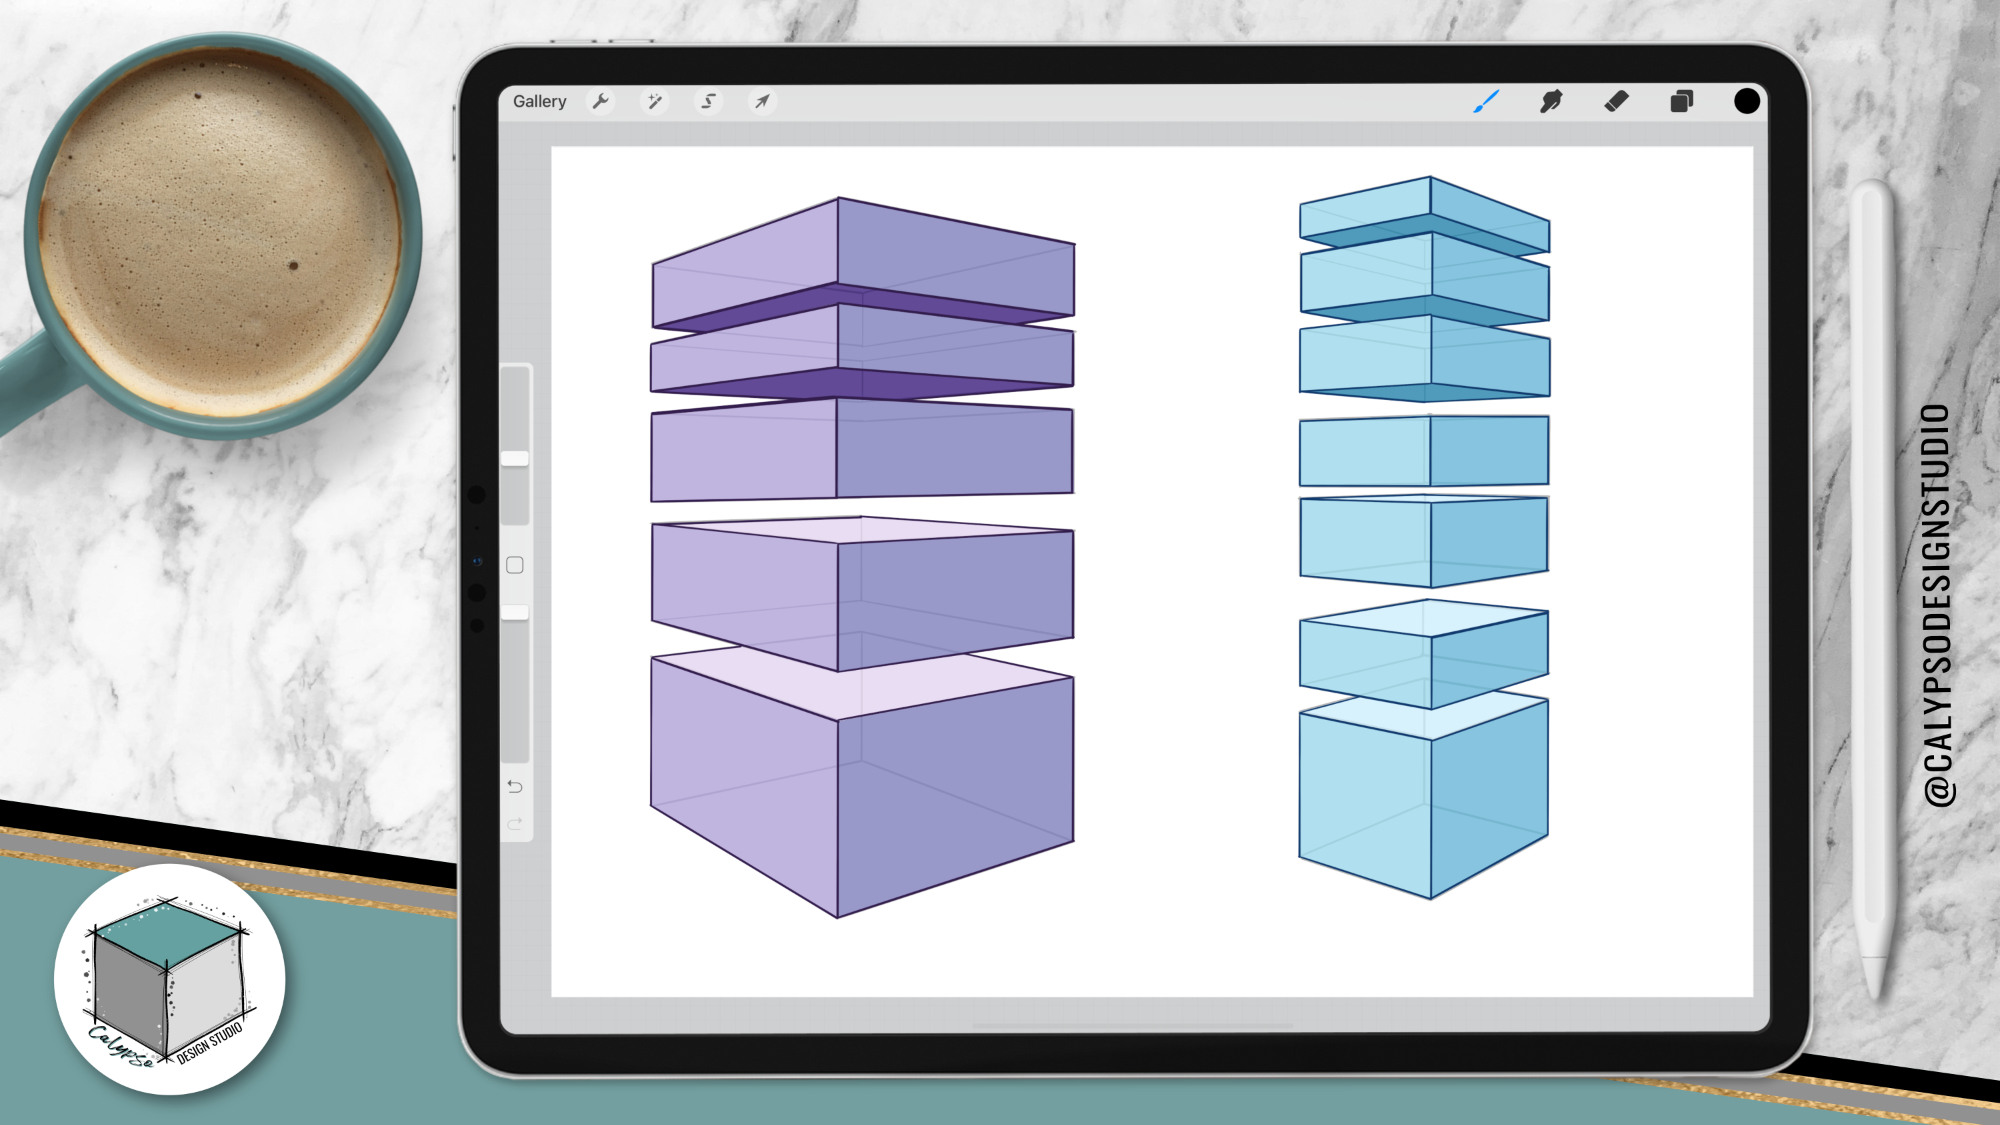
Task: Click the brush opacity slider handle
Action: (x=515, y=612)
